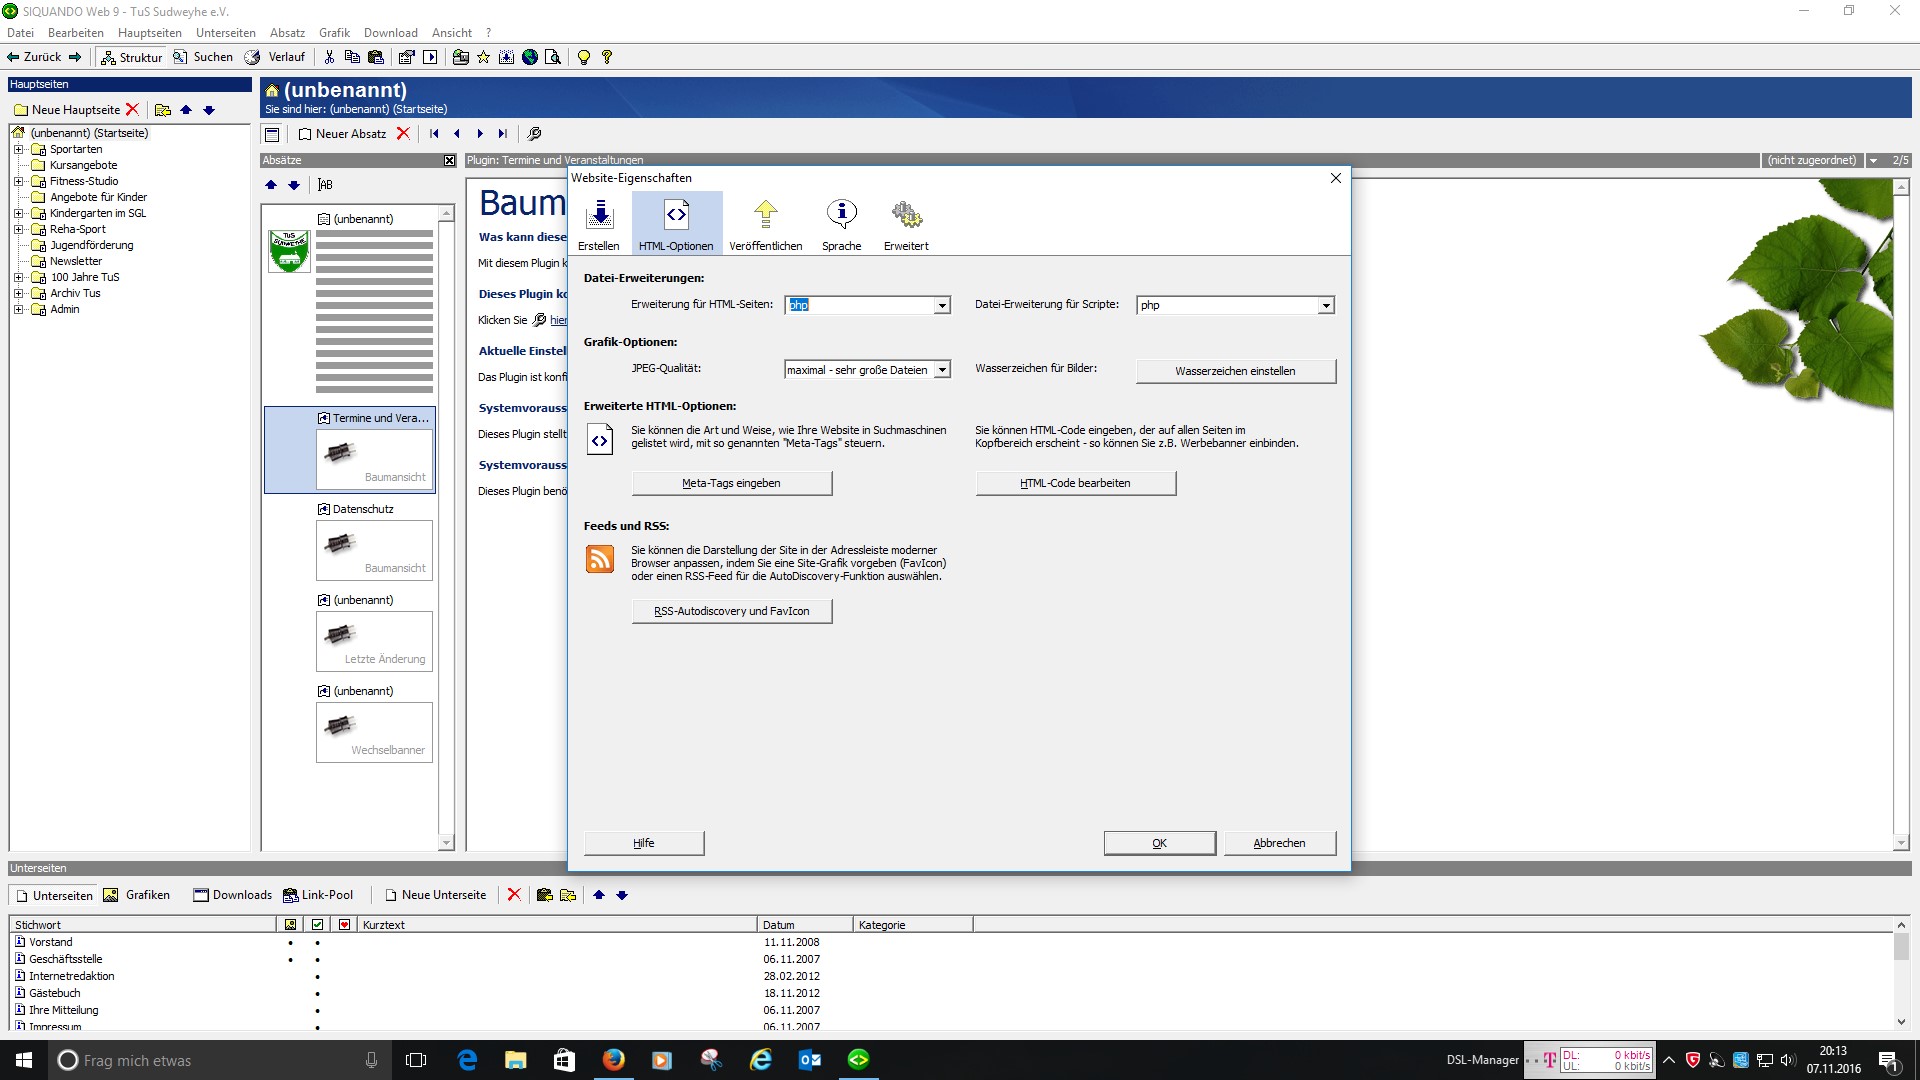
Task: Click the red X next to Neue Hauptseite
Action: [132, 110]
